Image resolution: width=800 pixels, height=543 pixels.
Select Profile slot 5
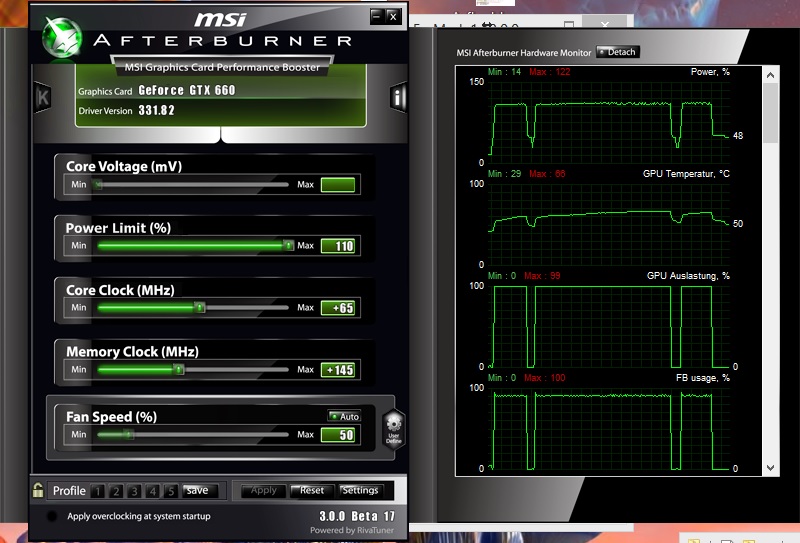[171, 491]
